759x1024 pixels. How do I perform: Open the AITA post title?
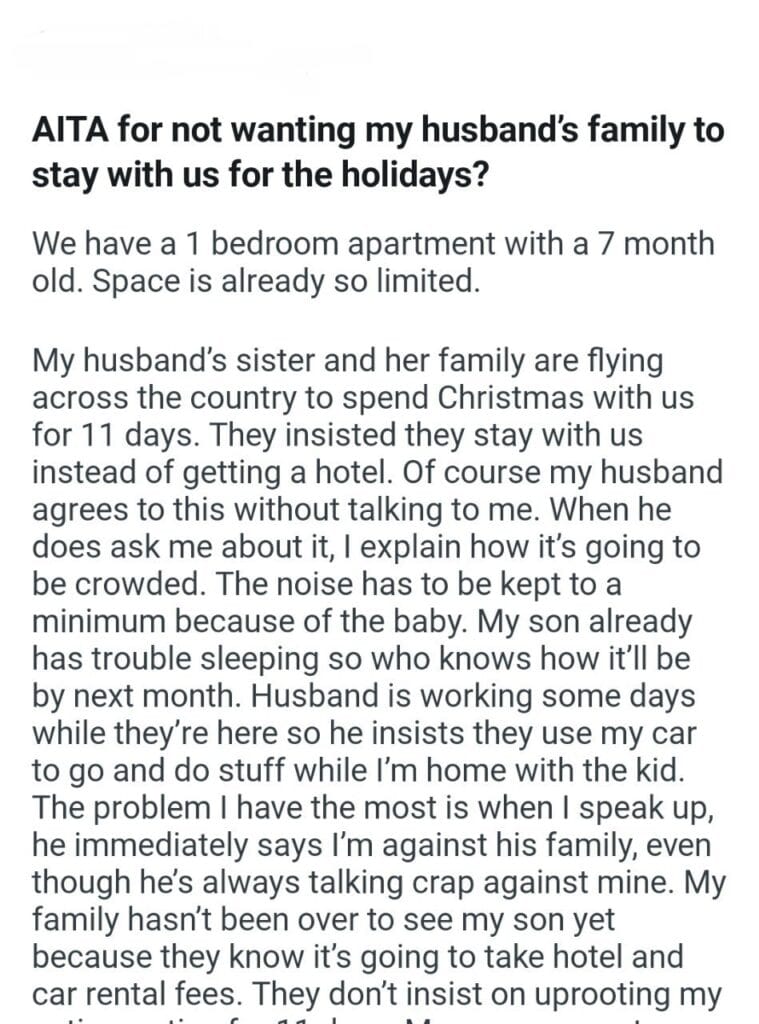tap(378, 131)
